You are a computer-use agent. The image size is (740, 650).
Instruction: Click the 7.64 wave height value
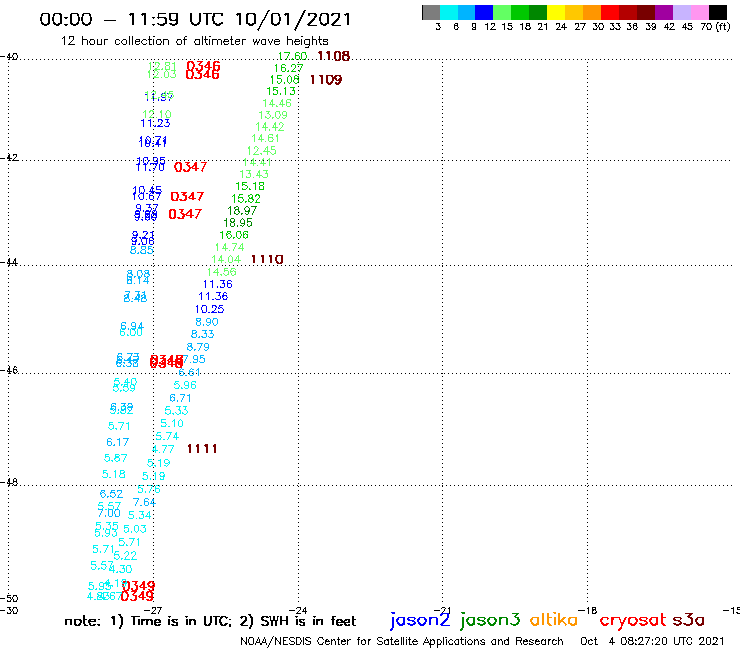144,502
